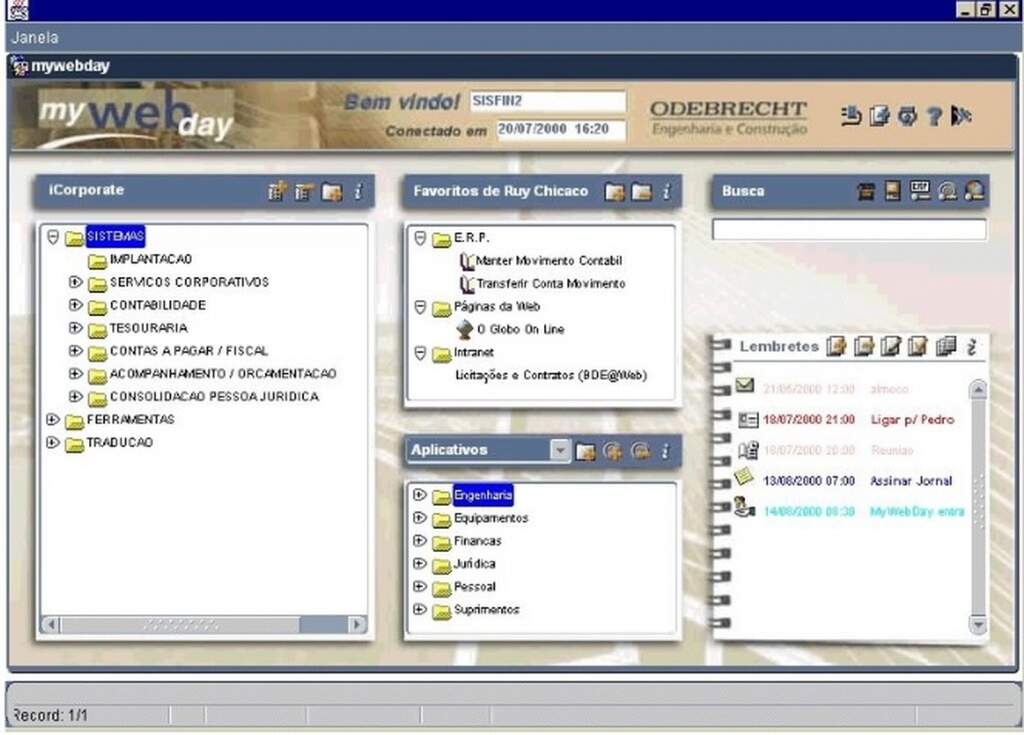Expand the CONTABILIDADE folder

click(x=75, y=305)
